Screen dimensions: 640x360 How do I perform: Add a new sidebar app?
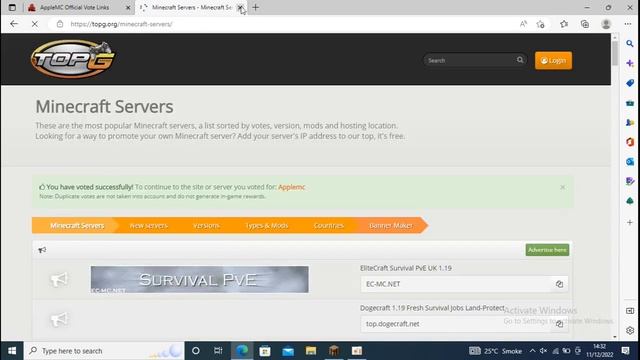click(630, 222)
